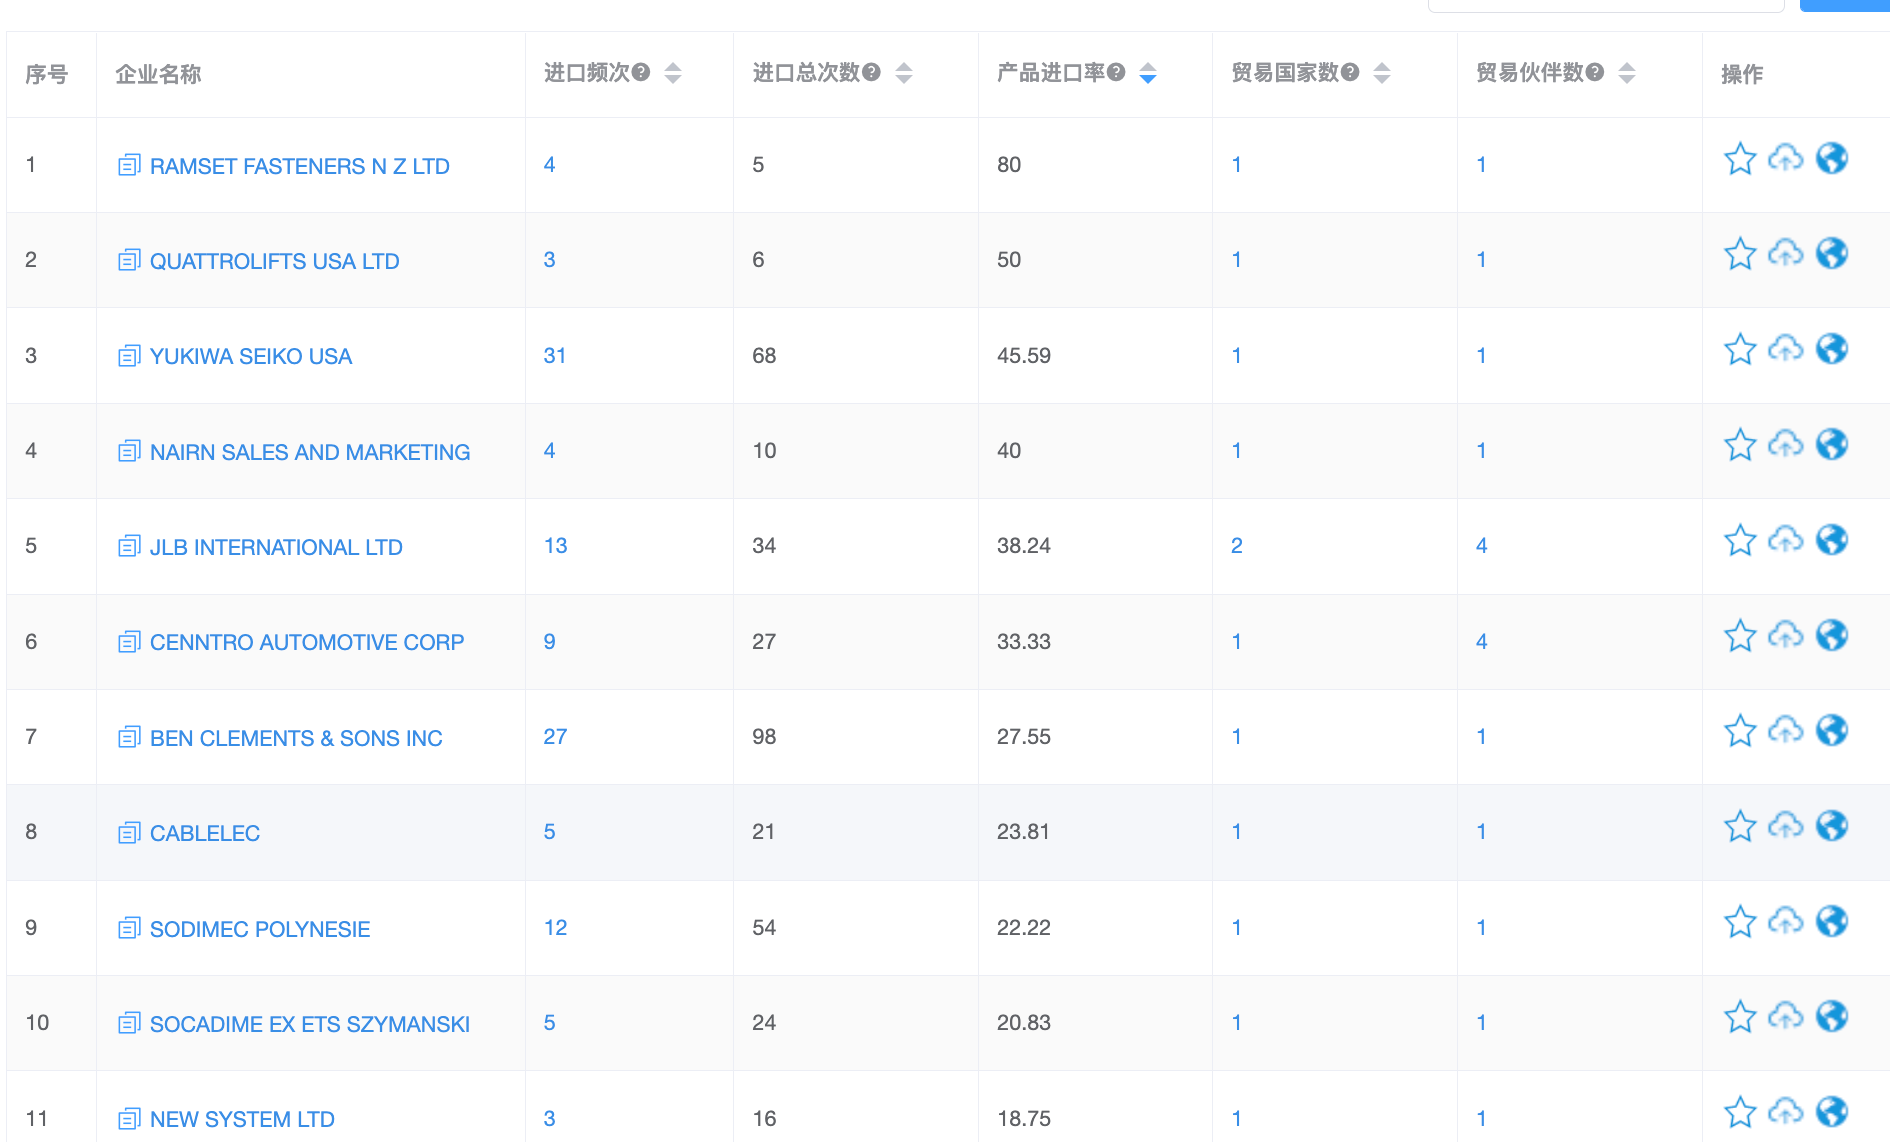Open CABLELEC company link

click(x=205, y=833)
